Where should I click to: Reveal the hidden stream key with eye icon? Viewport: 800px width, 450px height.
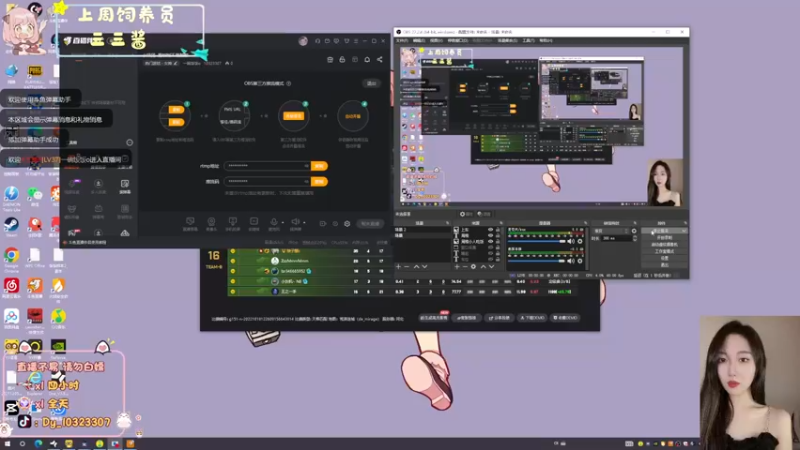pyautogui.click(x=306, y=181)
